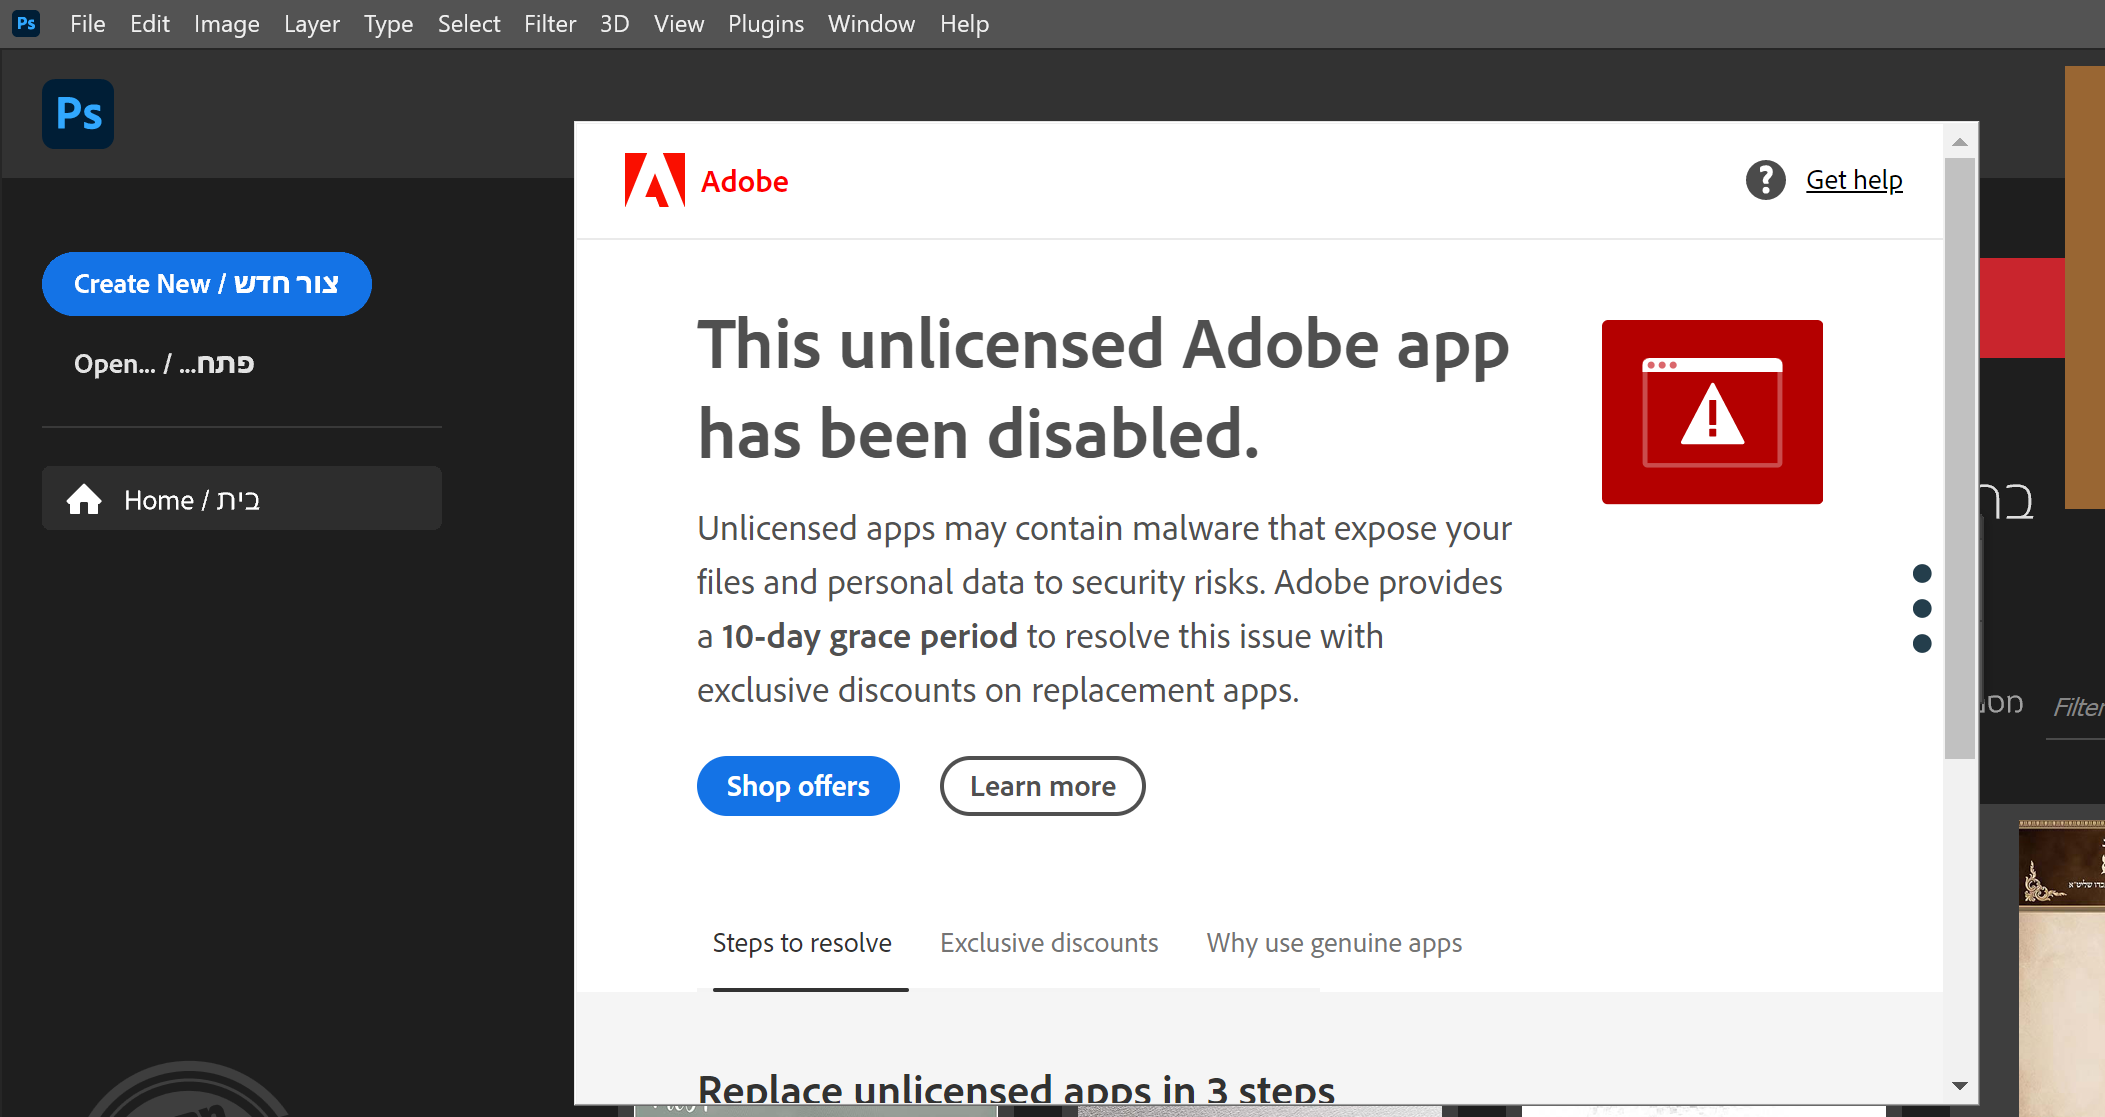Open the Layer menu

pyautogui.click(x=312, y=24)
